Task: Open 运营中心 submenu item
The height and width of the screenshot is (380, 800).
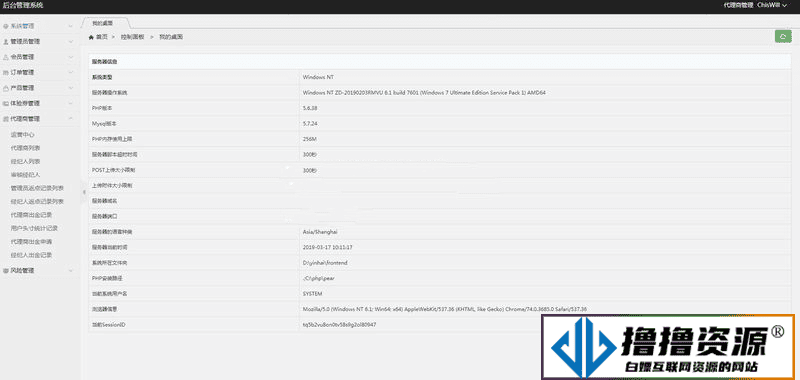Action: click(x=22, y=135)
